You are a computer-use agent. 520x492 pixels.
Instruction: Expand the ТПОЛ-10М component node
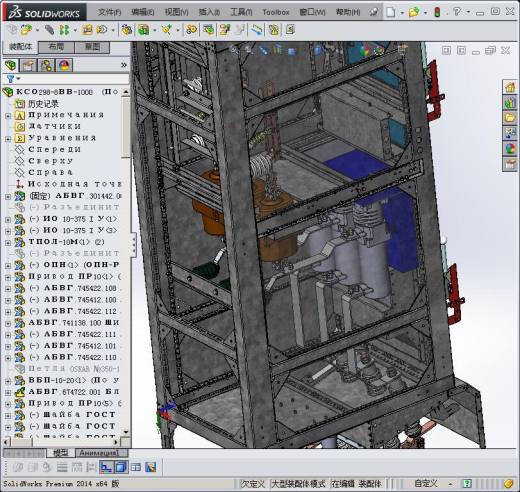[8, 242]
